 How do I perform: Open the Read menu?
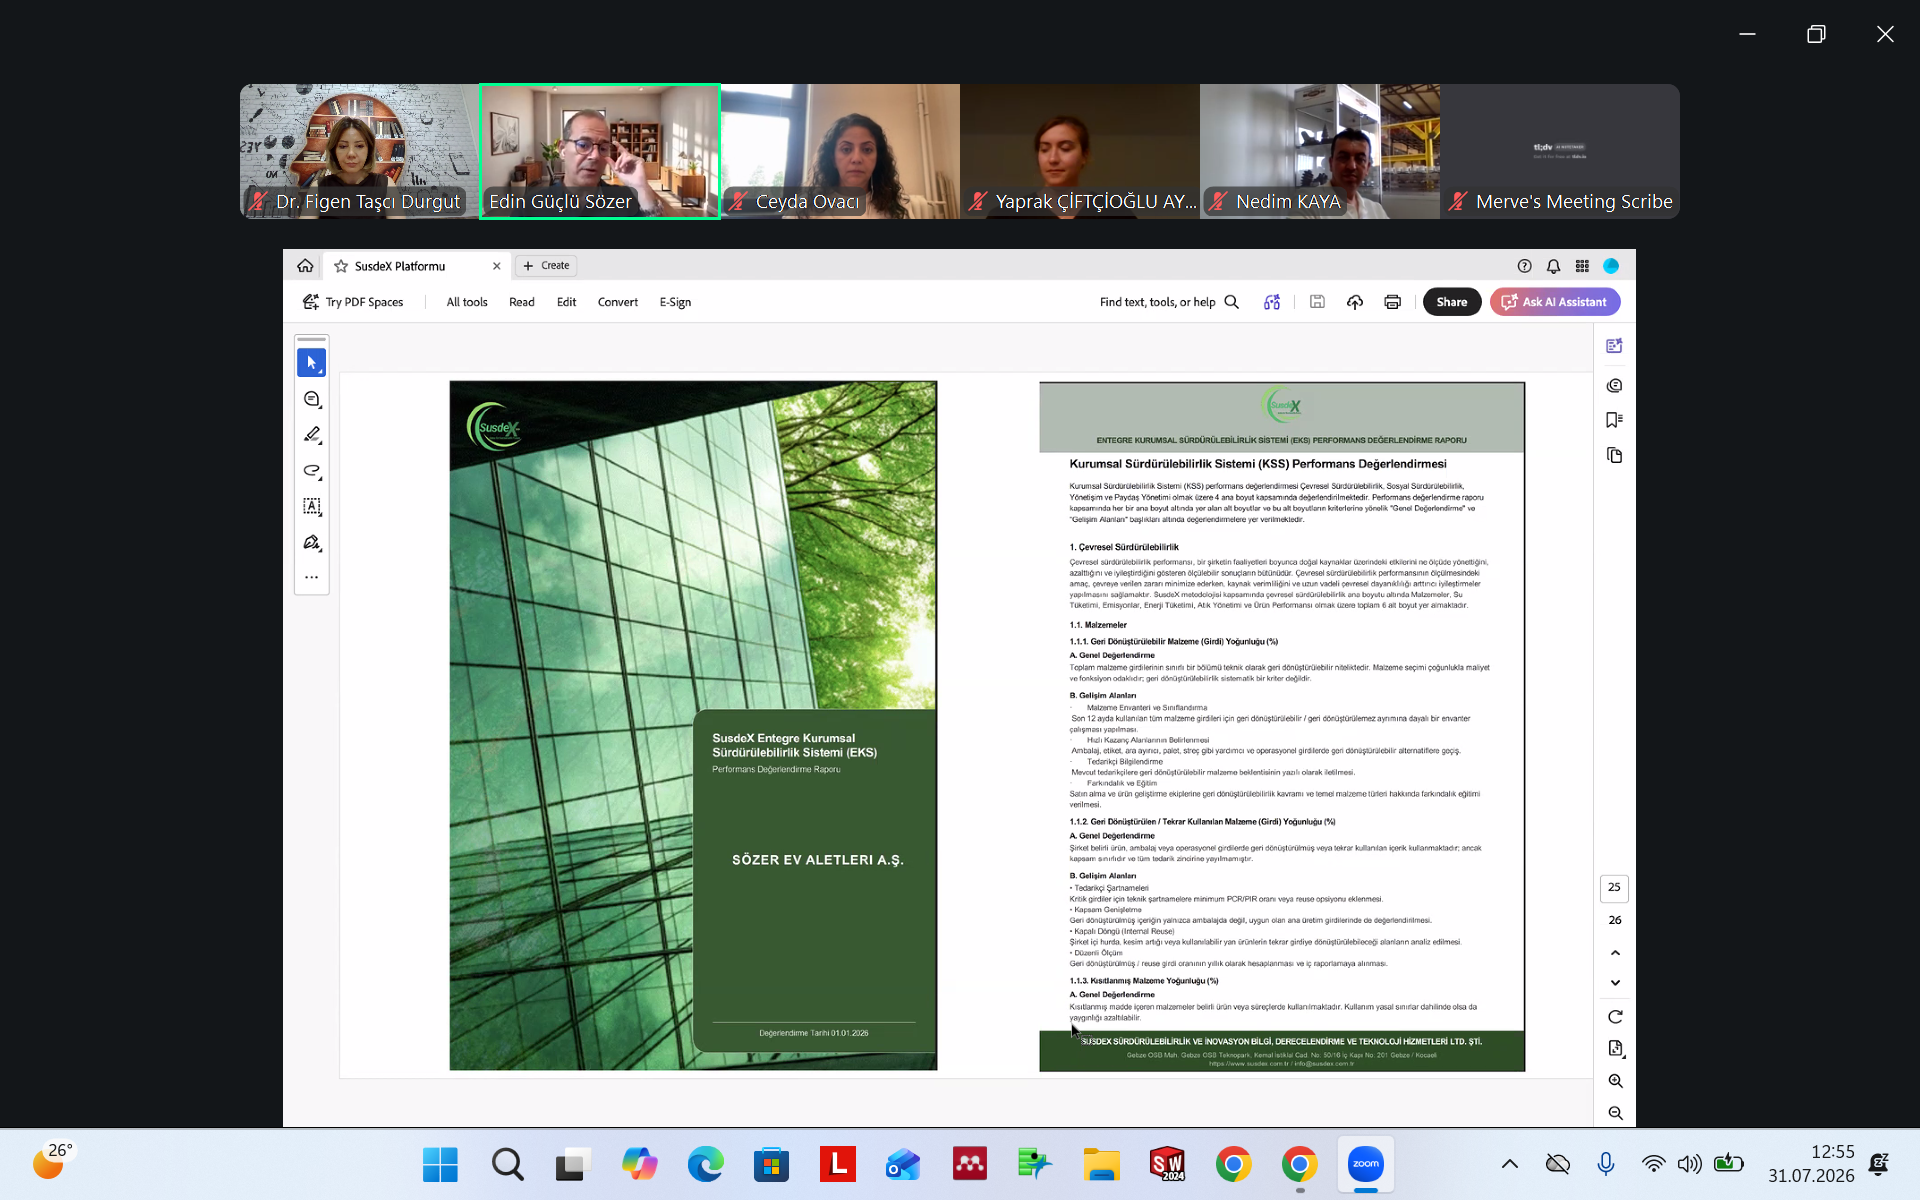[522, 302]
